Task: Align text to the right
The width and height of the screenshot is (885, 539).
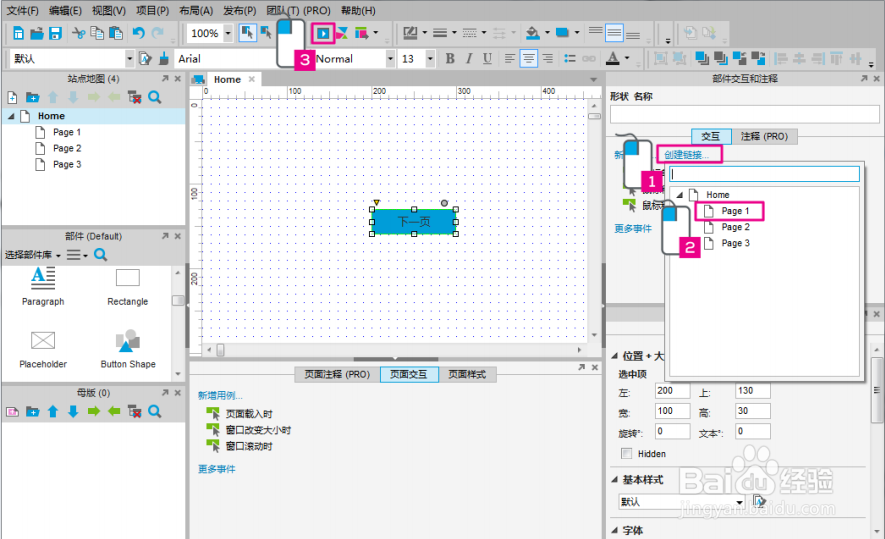Action: tap(547, 58)
